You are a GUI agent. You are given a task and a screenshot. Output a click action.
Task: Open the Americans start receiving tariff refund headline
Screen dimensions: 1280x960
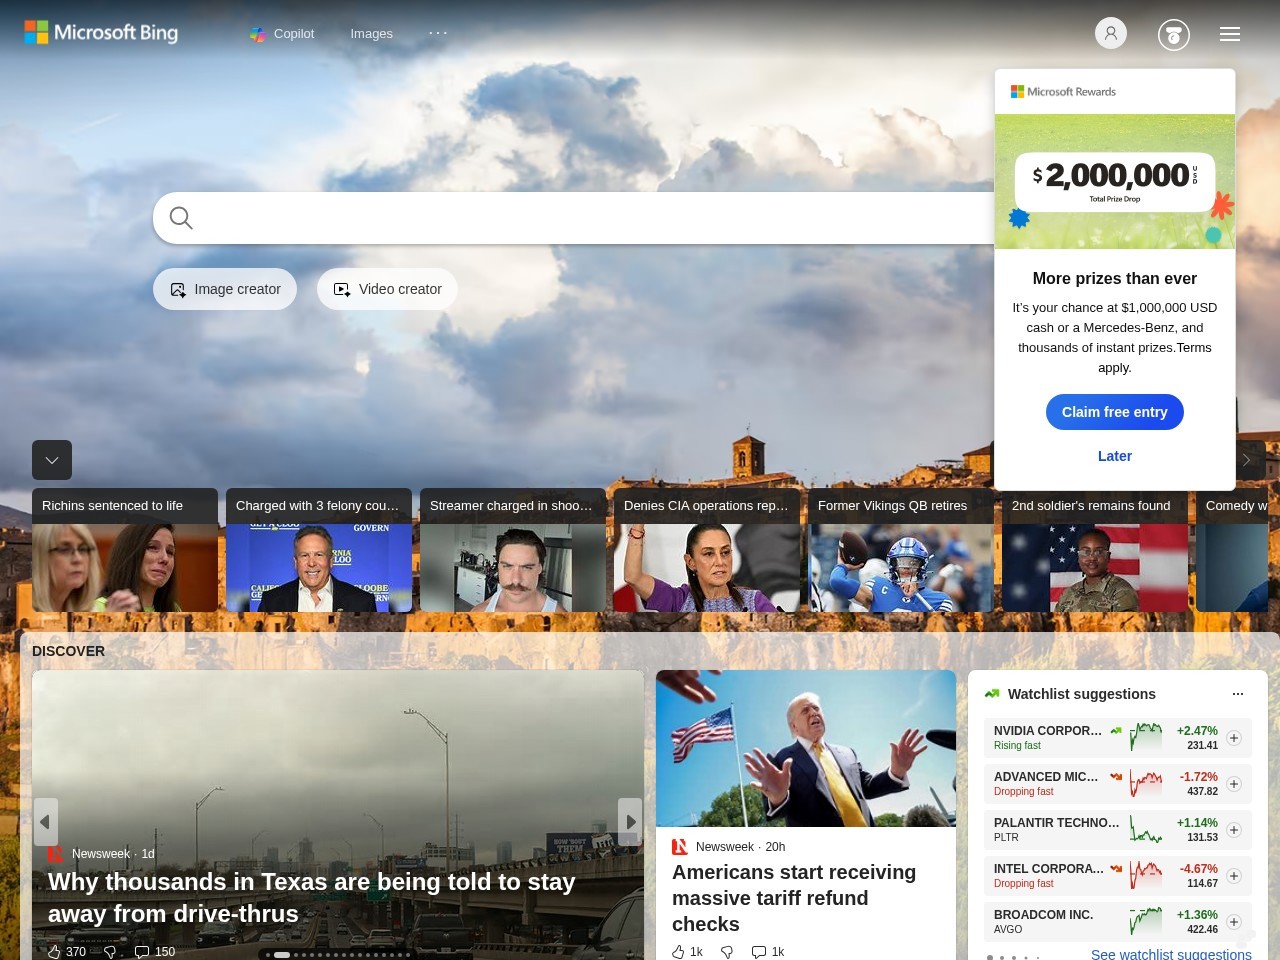[794, 898]
